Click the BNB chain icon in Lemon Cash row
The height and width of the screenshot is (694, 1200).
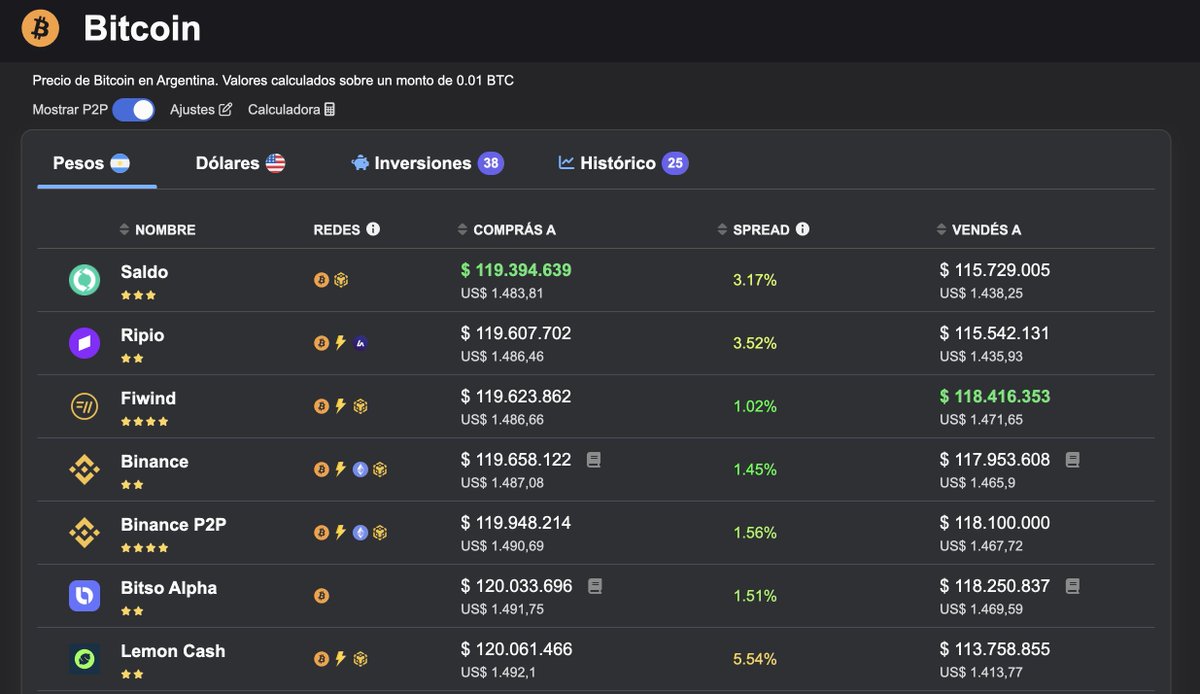click(360, 658)
